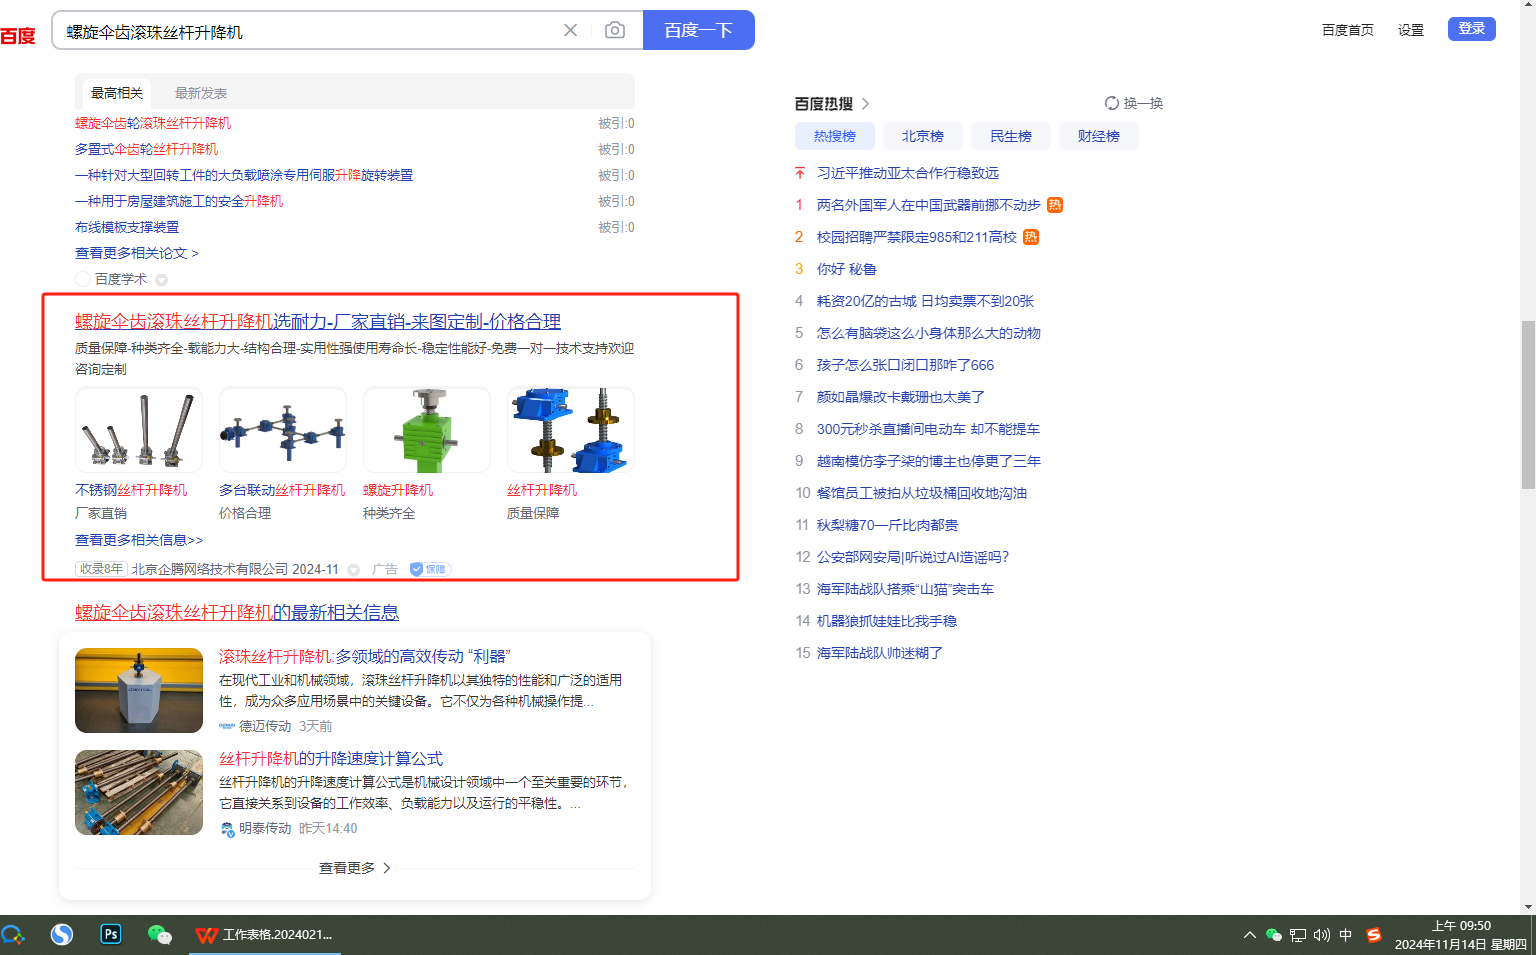Open the 设置 settings link in the header
1536x955 pixels.
point(1411,30)
